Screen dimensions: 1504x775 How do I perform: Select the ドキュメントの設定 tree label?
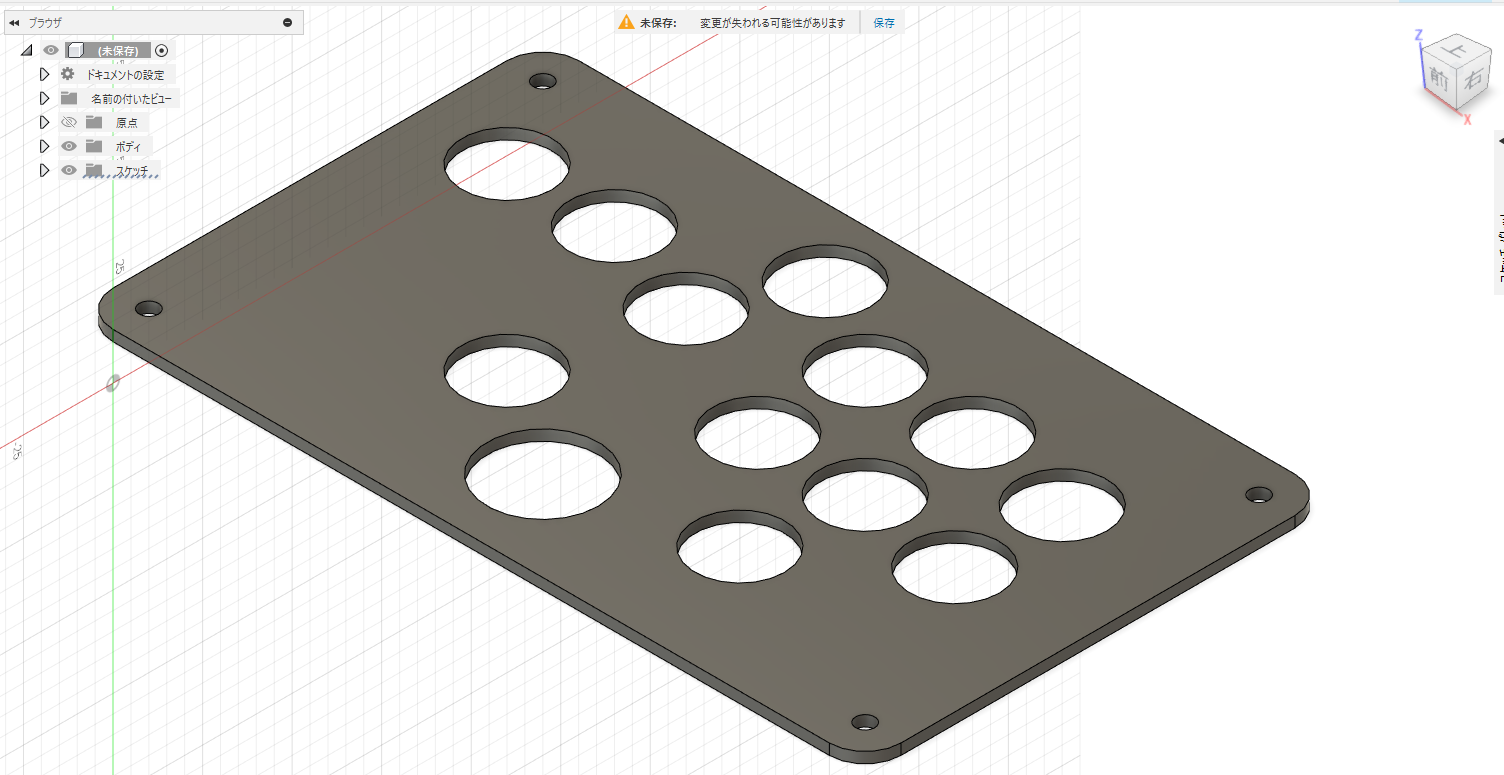tap(125, 75)
